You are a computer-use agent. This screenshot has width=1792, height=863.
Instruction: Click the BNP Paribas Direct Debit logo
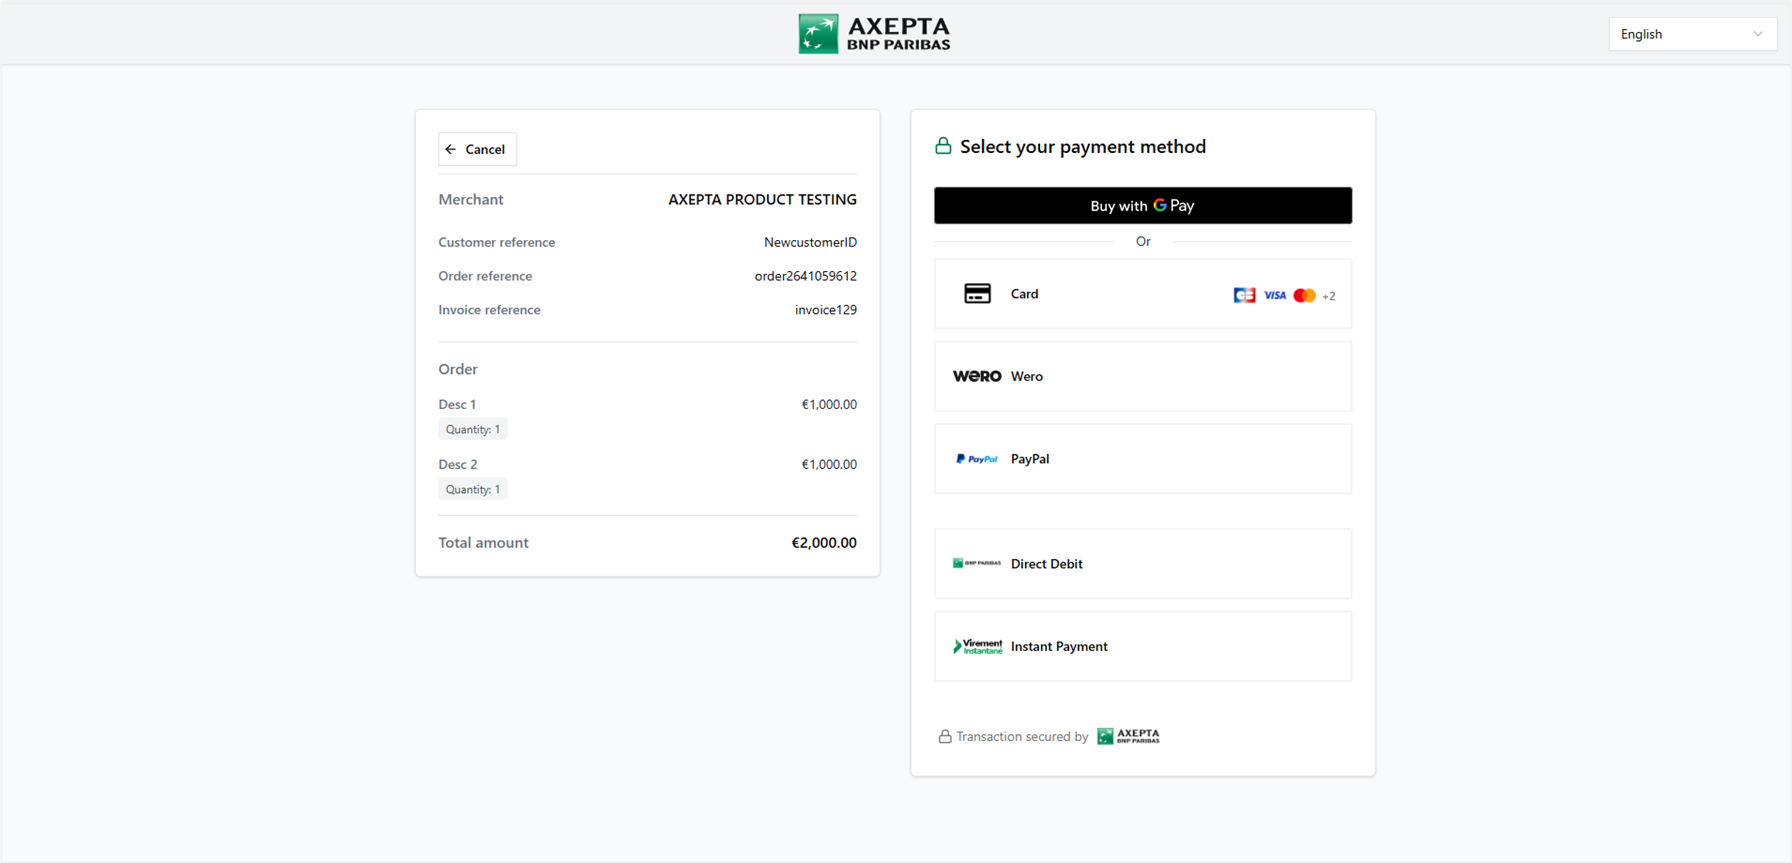[976, 564]
